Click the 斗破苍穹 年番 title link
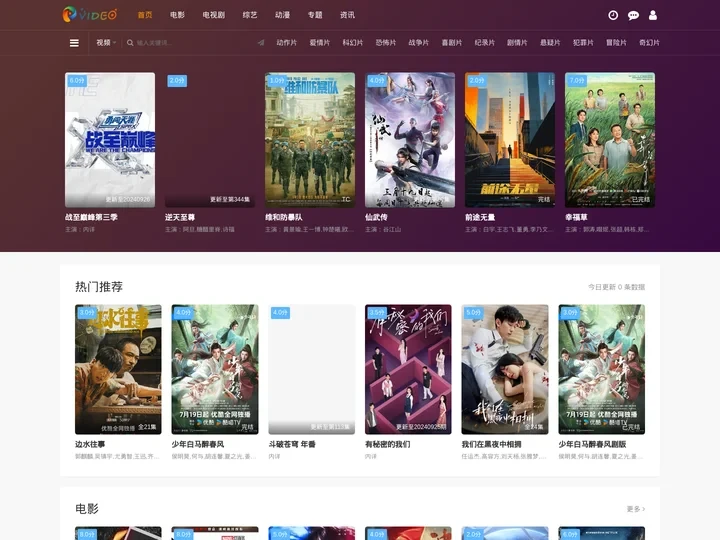Viewport: 720px width, 540px height. click(292, 444)
